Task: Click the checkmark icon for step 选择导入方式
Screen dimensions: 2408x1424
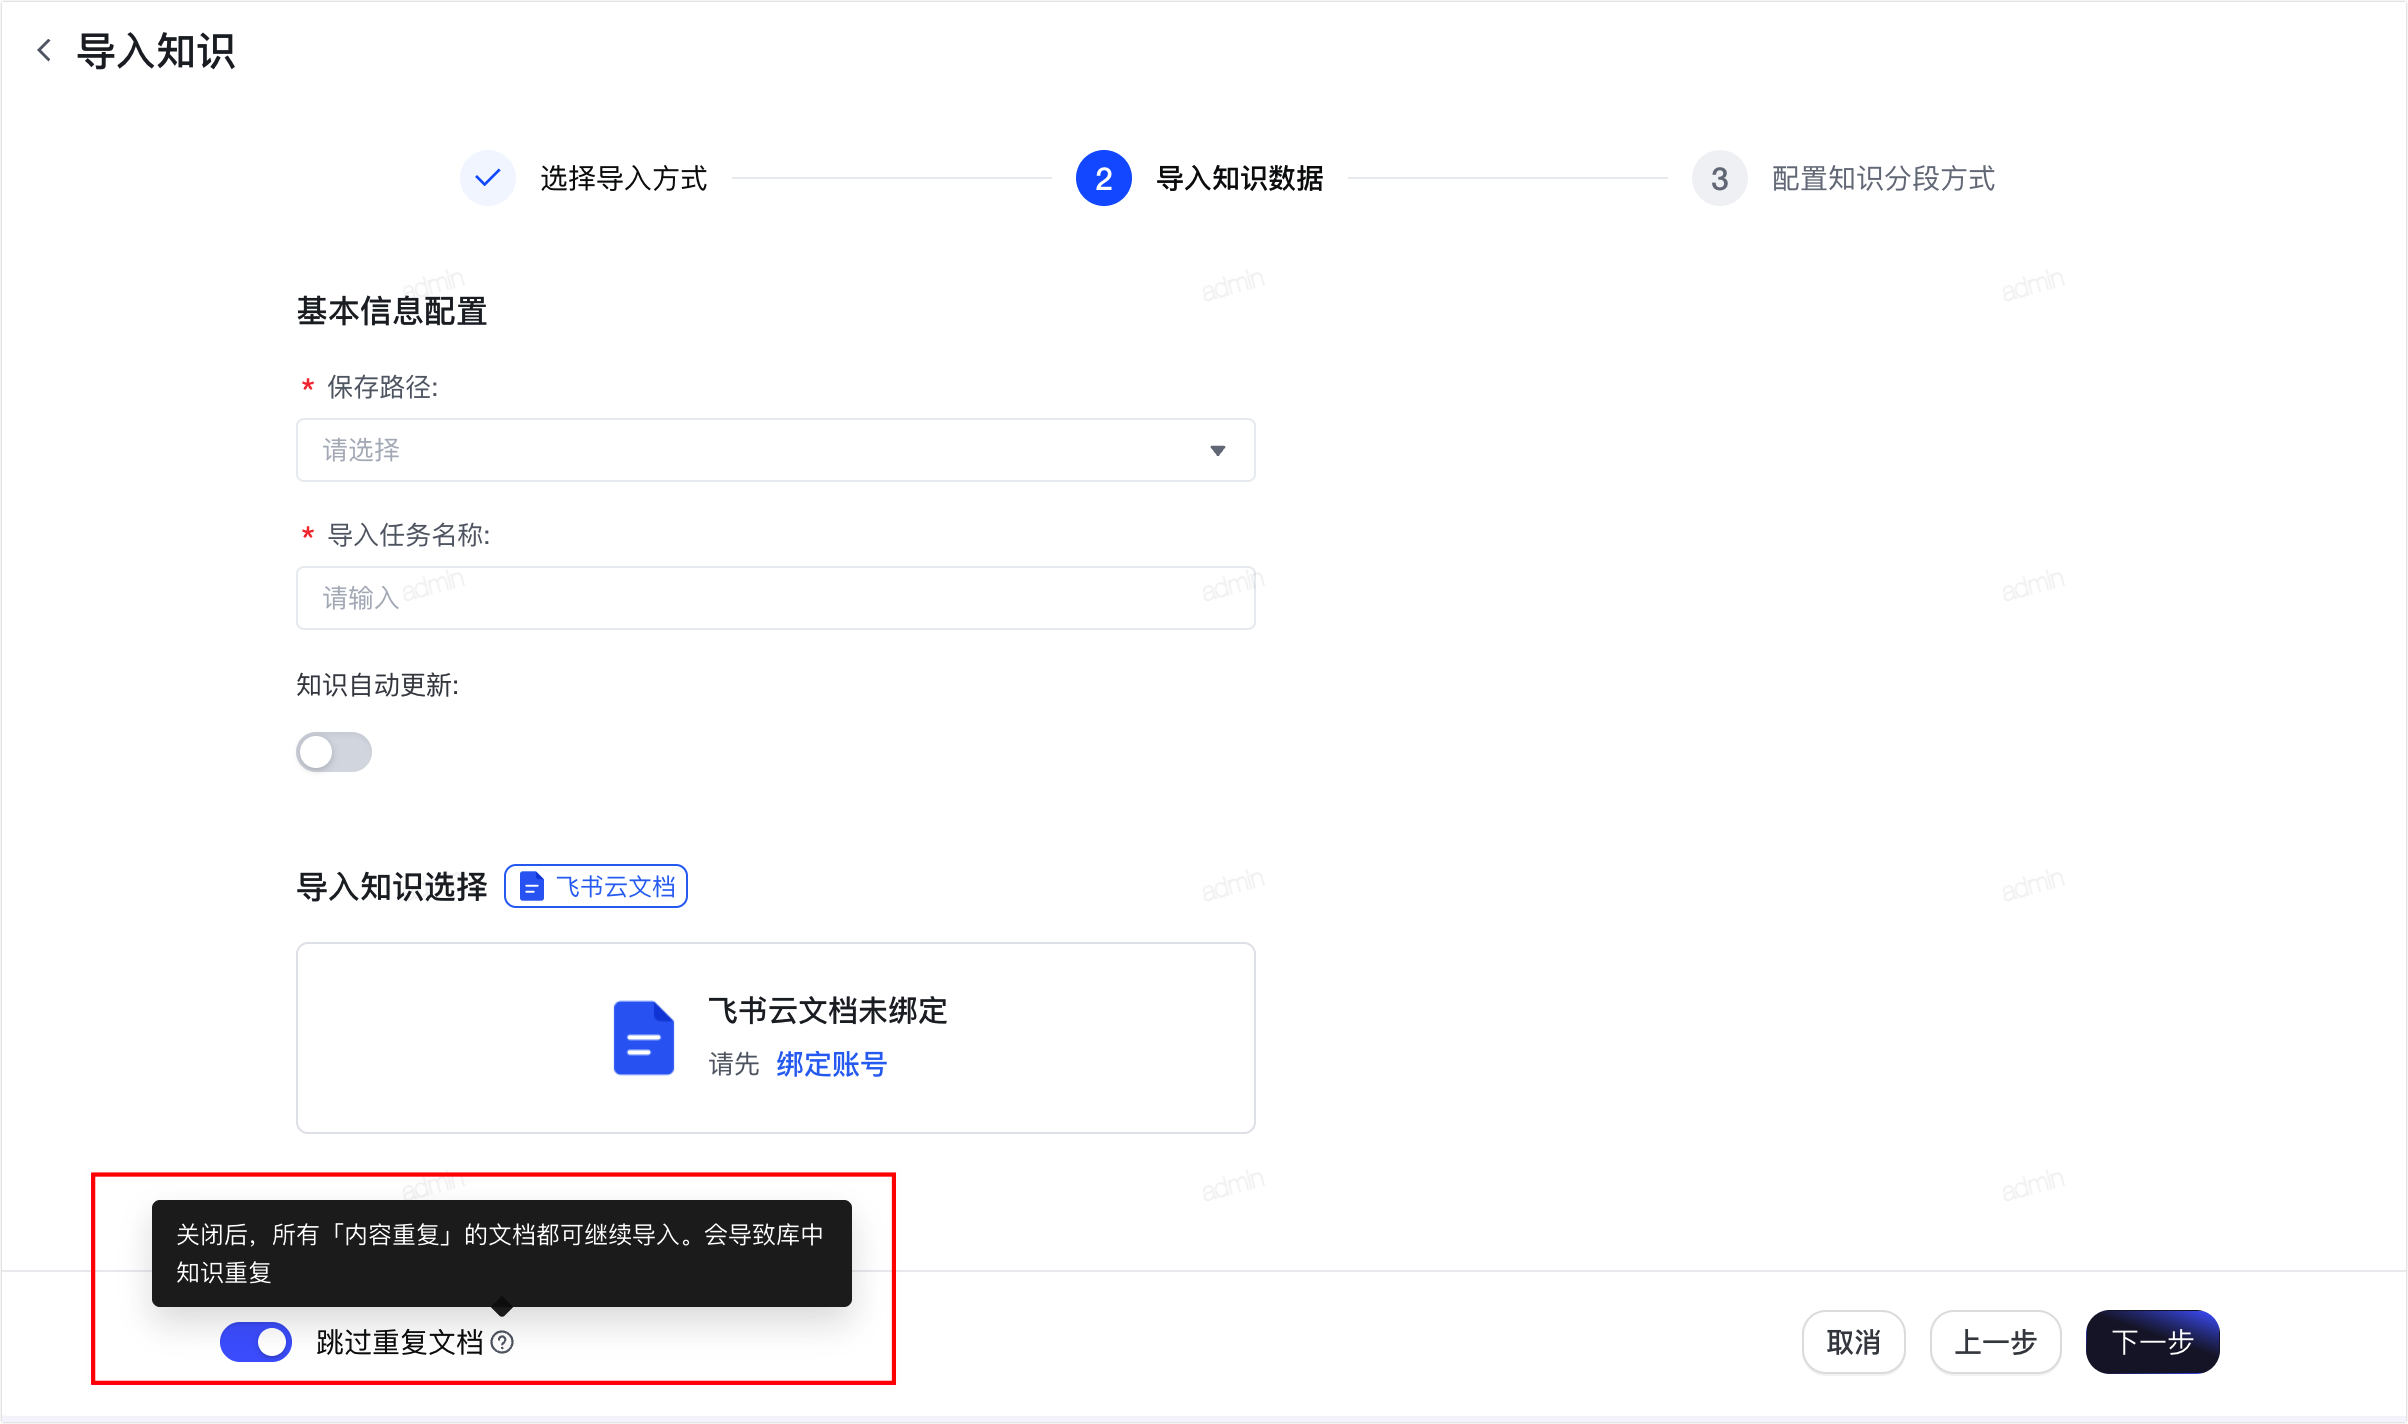Action: coord(488,178)
